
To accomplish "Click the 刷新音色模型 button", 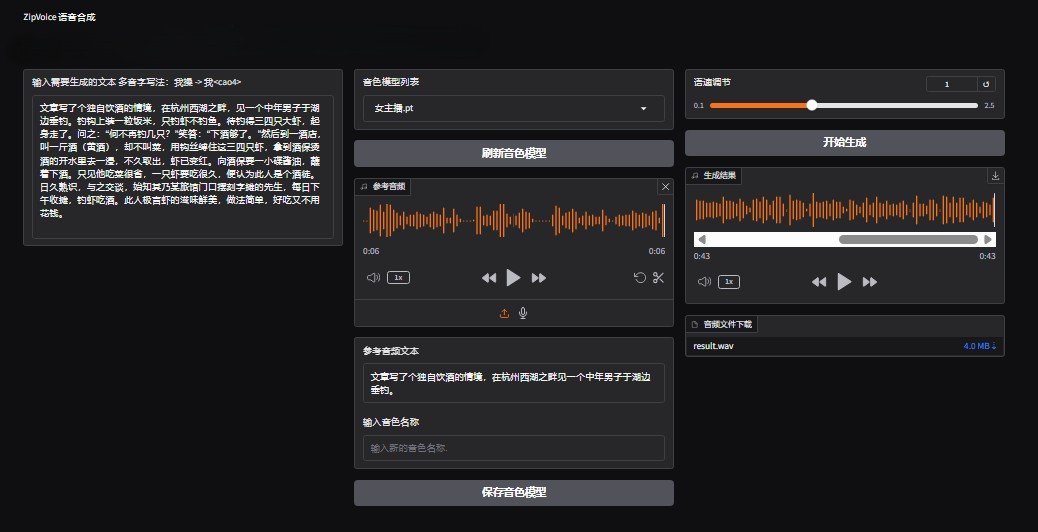I will pos(513,153).
